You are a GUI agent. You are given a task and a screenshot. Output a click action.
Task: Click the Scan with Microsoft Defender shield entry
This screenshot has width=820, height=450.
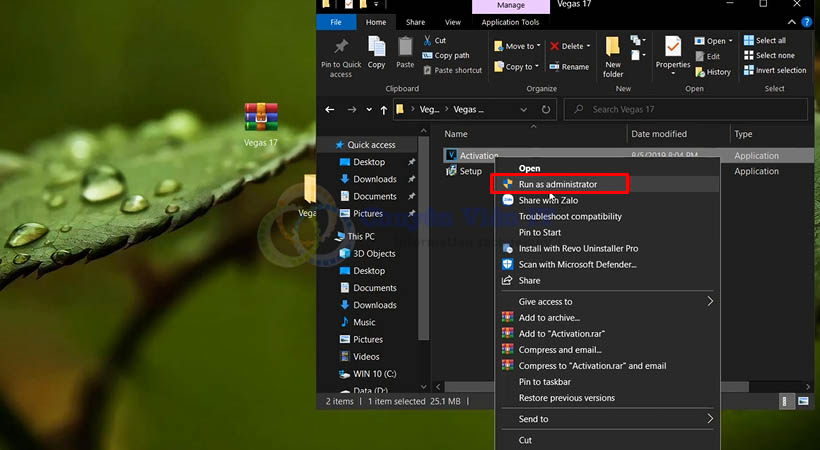(577, 264)
